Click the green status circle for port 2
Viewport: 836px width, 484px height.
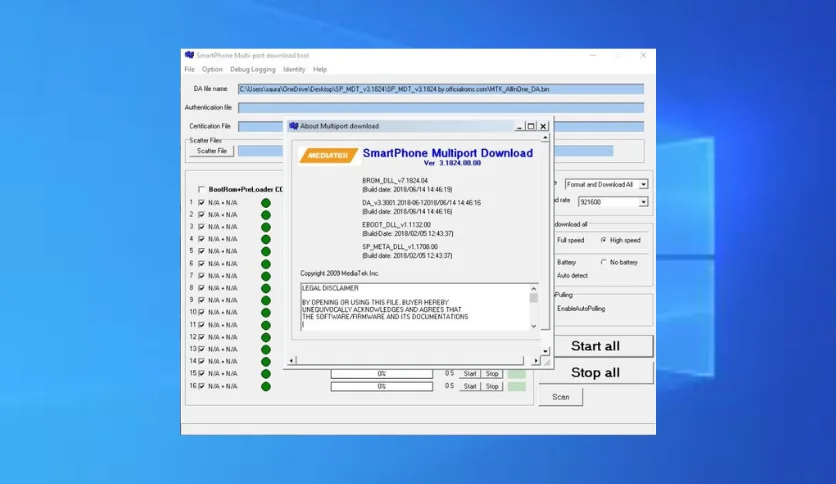[x=266, y=215]
